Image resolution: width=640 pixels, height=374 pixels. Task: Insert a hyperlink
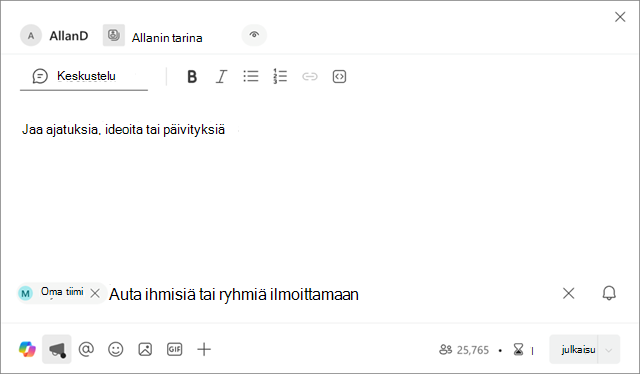point(310,76)
